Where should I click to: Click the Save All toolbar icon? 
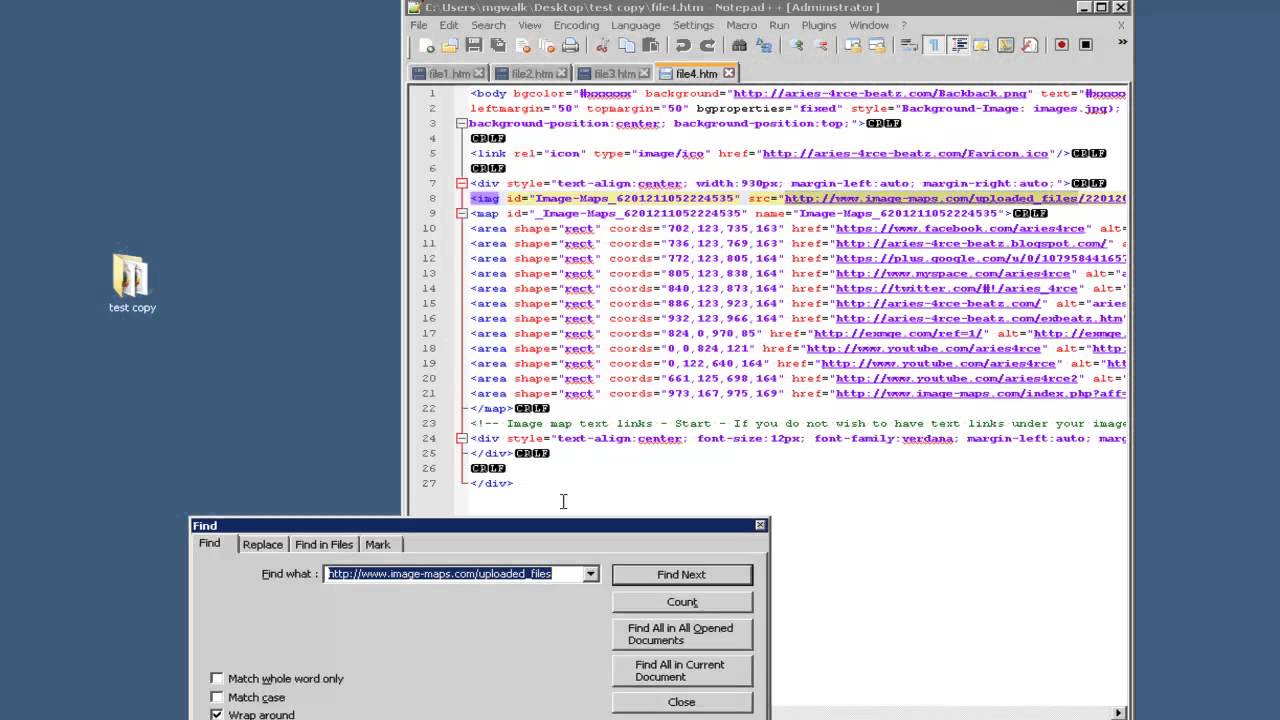coord(498,45)
